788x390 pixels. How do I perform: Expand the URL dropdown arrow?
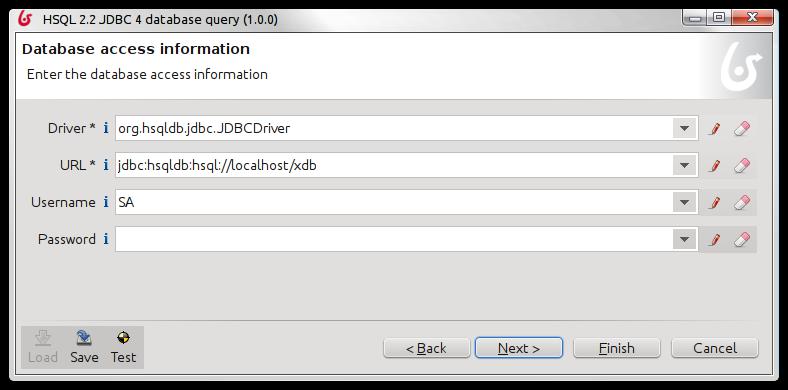point(684,165)
